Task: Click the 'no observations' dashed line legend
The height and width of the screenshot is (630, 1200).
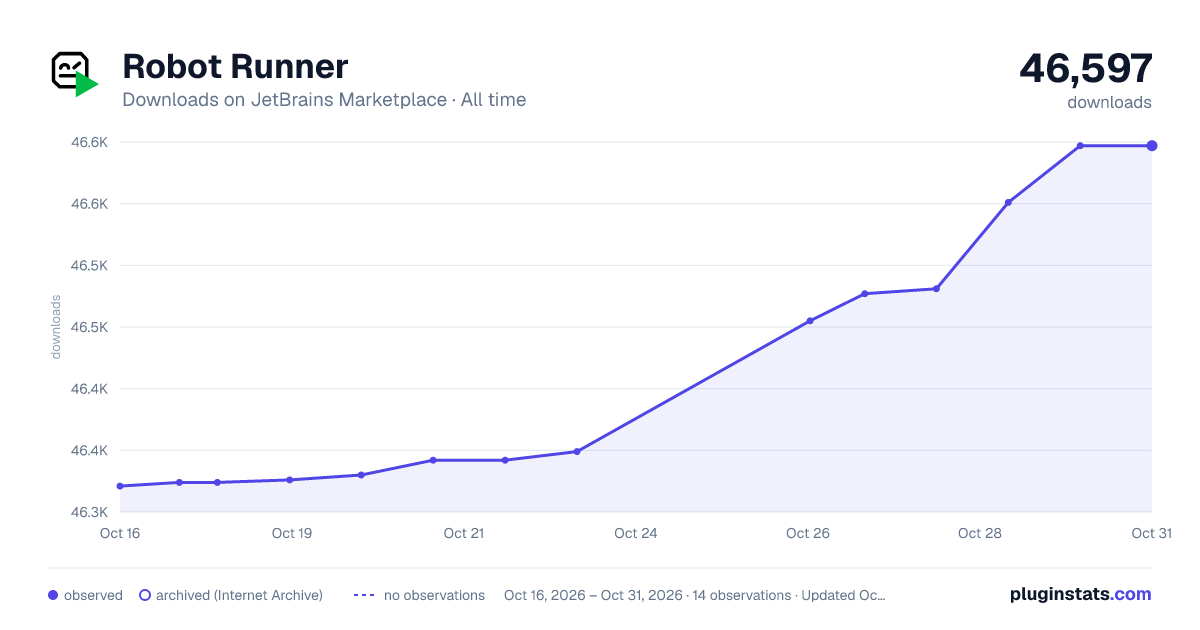Action: pos(364,595)
